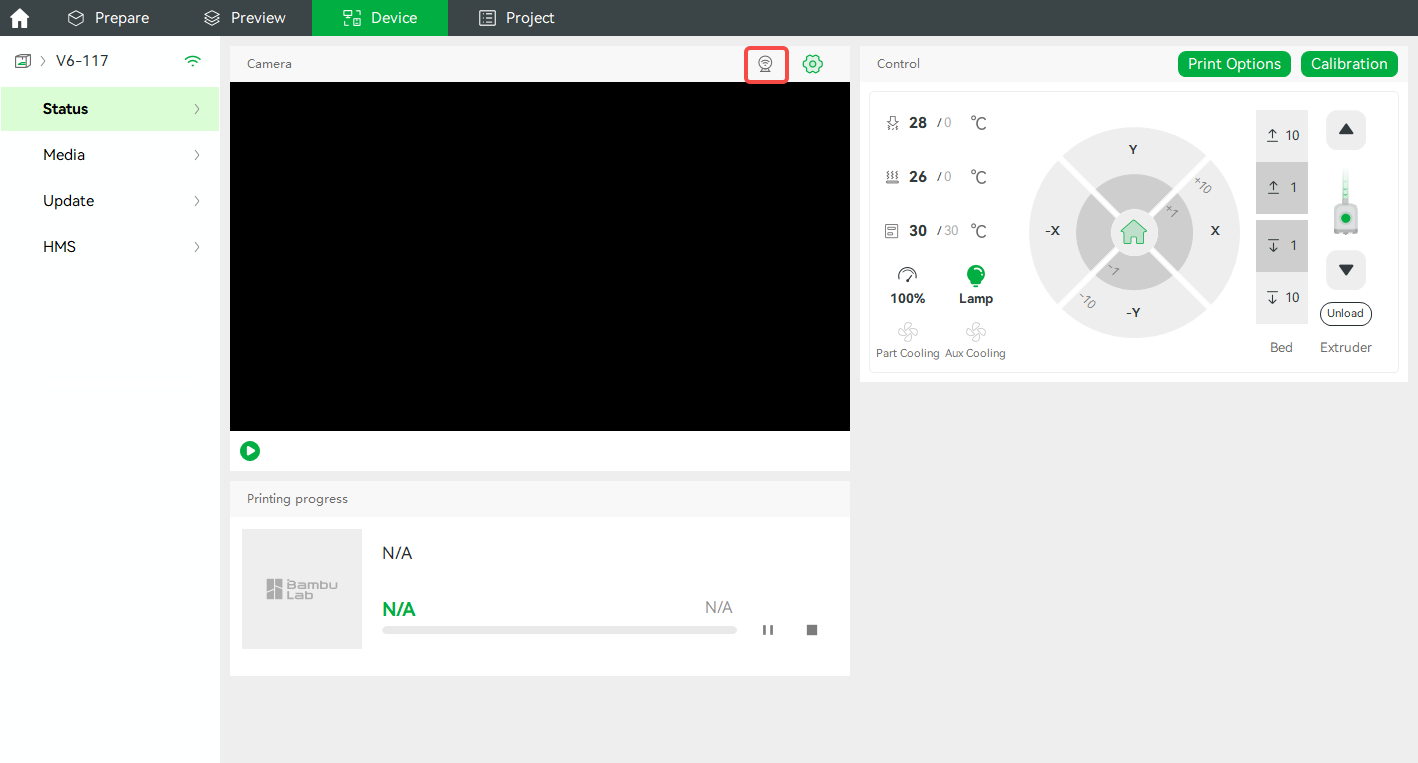
Task: Raise the bed by 10
Action: click(1282, 136)
